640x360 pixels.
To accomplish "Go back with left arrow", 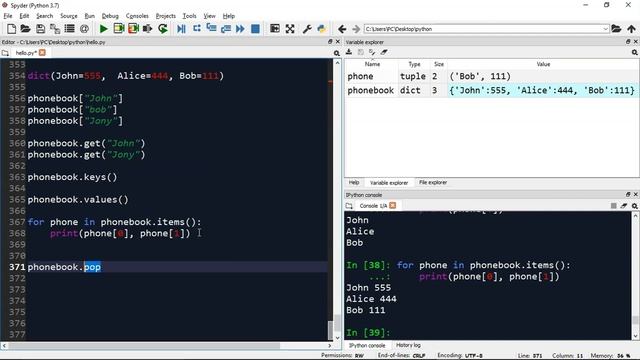I will 342,29.
